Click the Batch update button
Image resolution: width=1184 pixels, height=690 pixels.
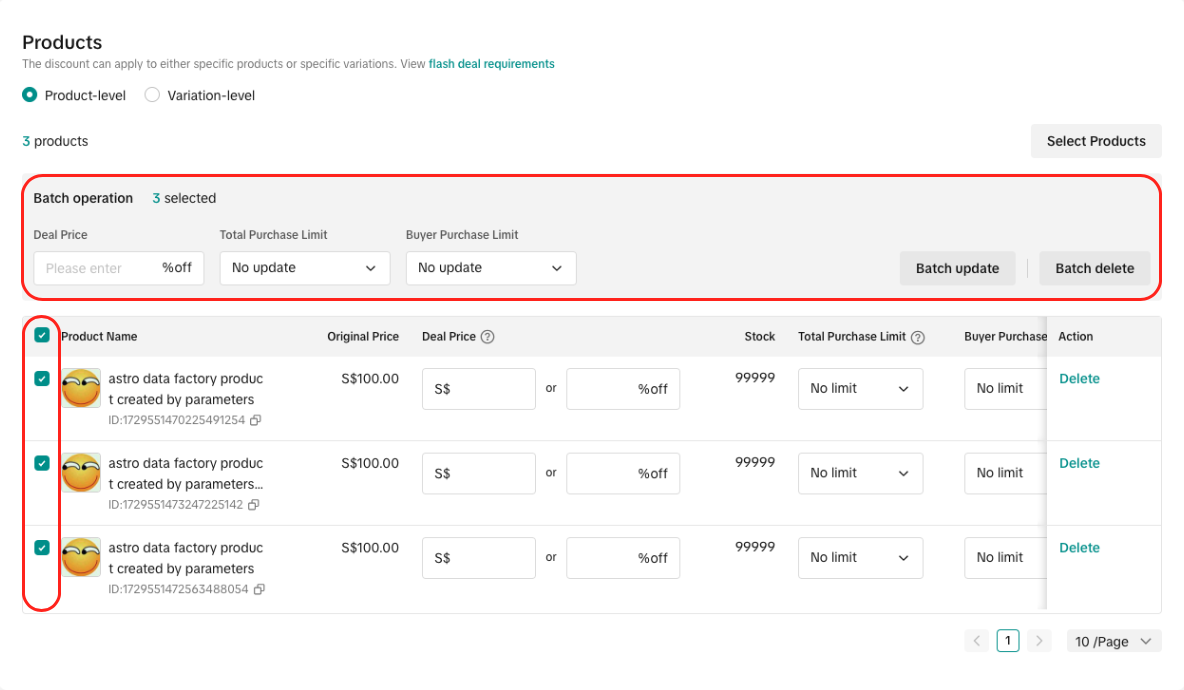click(957, 268)
